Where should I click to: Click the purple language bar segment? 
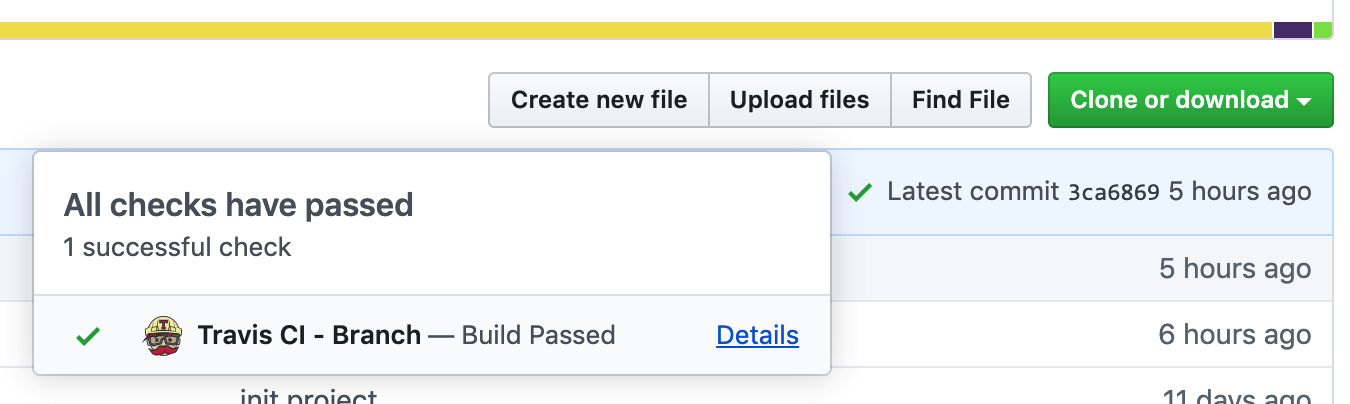(x=1292, y=30)
